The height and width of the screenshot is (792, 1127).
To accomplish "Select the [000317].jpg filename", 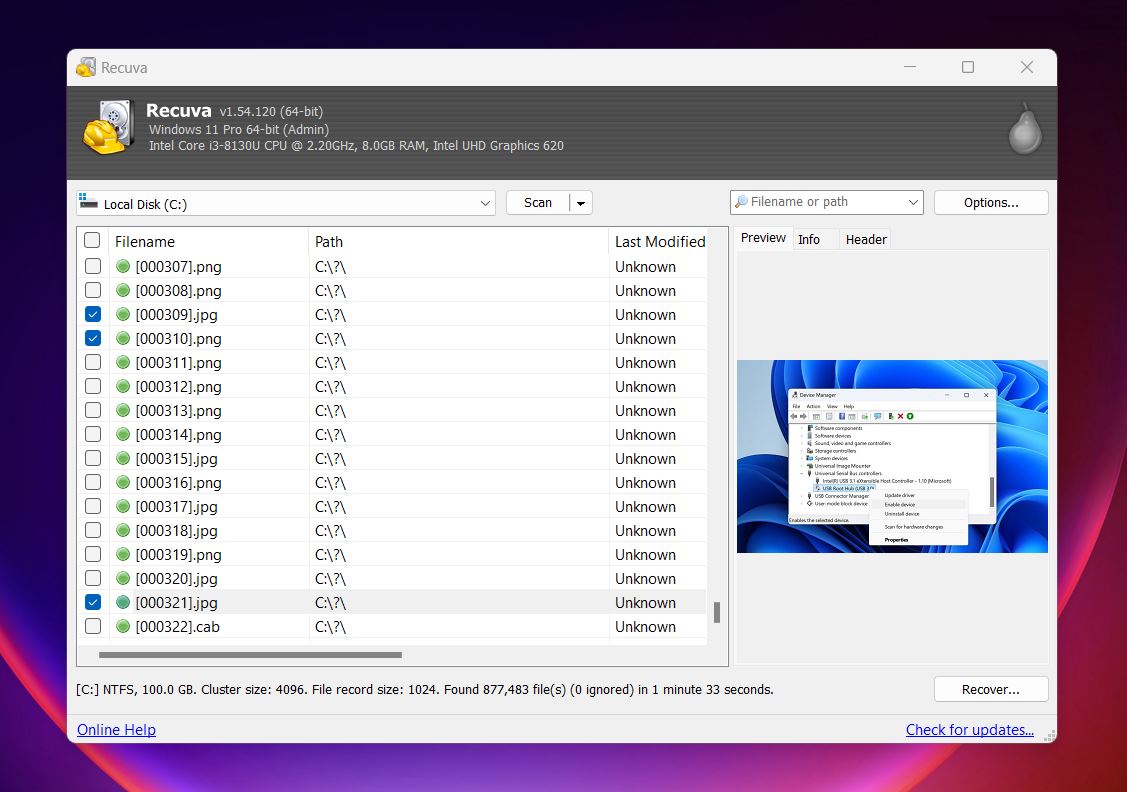I will [176, 507].
